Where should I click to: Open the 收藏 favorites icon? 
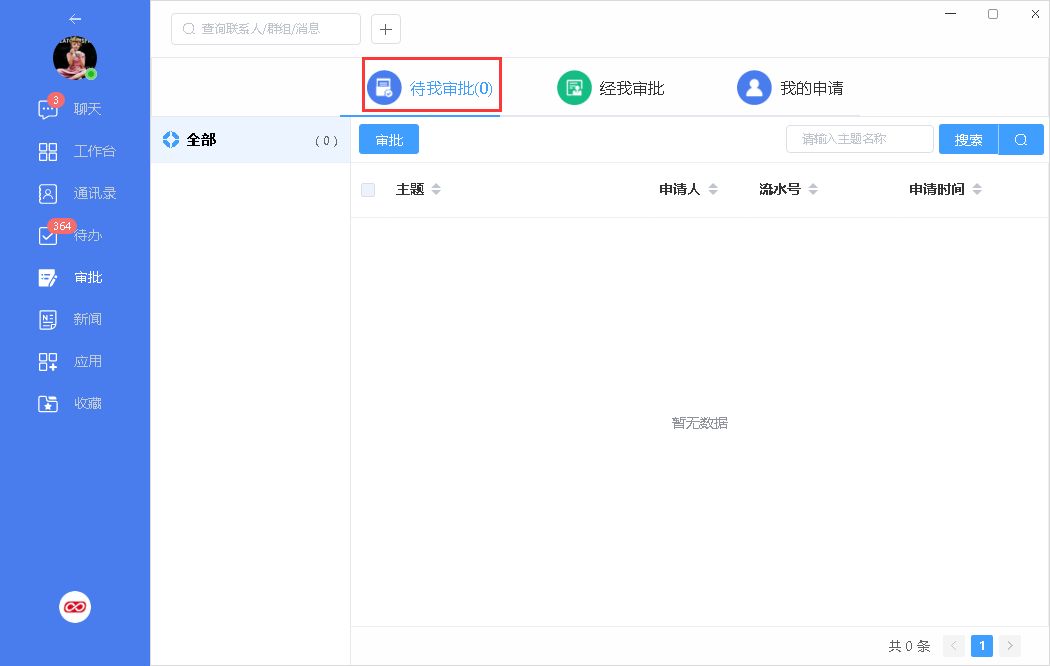[x=48, y=404]
